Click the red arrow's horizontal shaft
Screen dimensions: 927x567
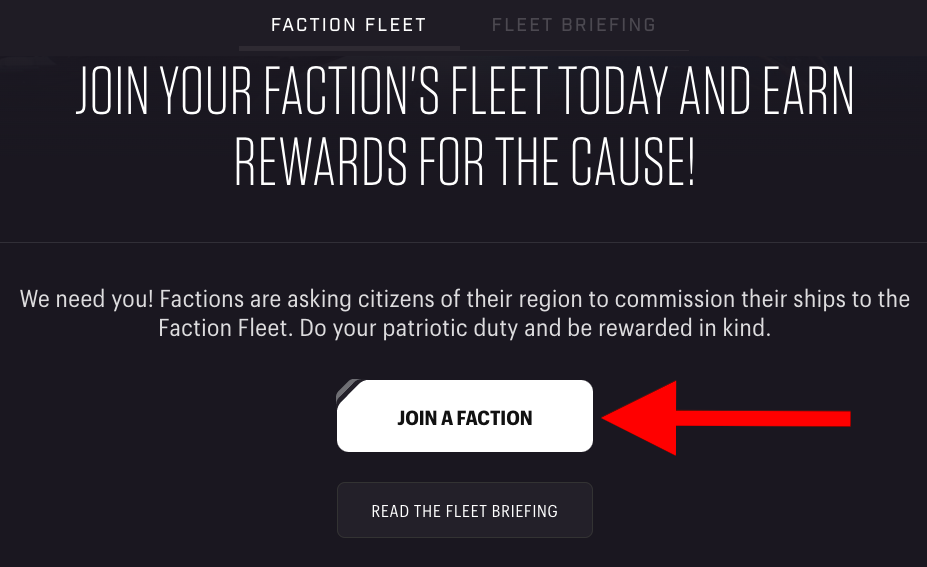click(763, 419)
